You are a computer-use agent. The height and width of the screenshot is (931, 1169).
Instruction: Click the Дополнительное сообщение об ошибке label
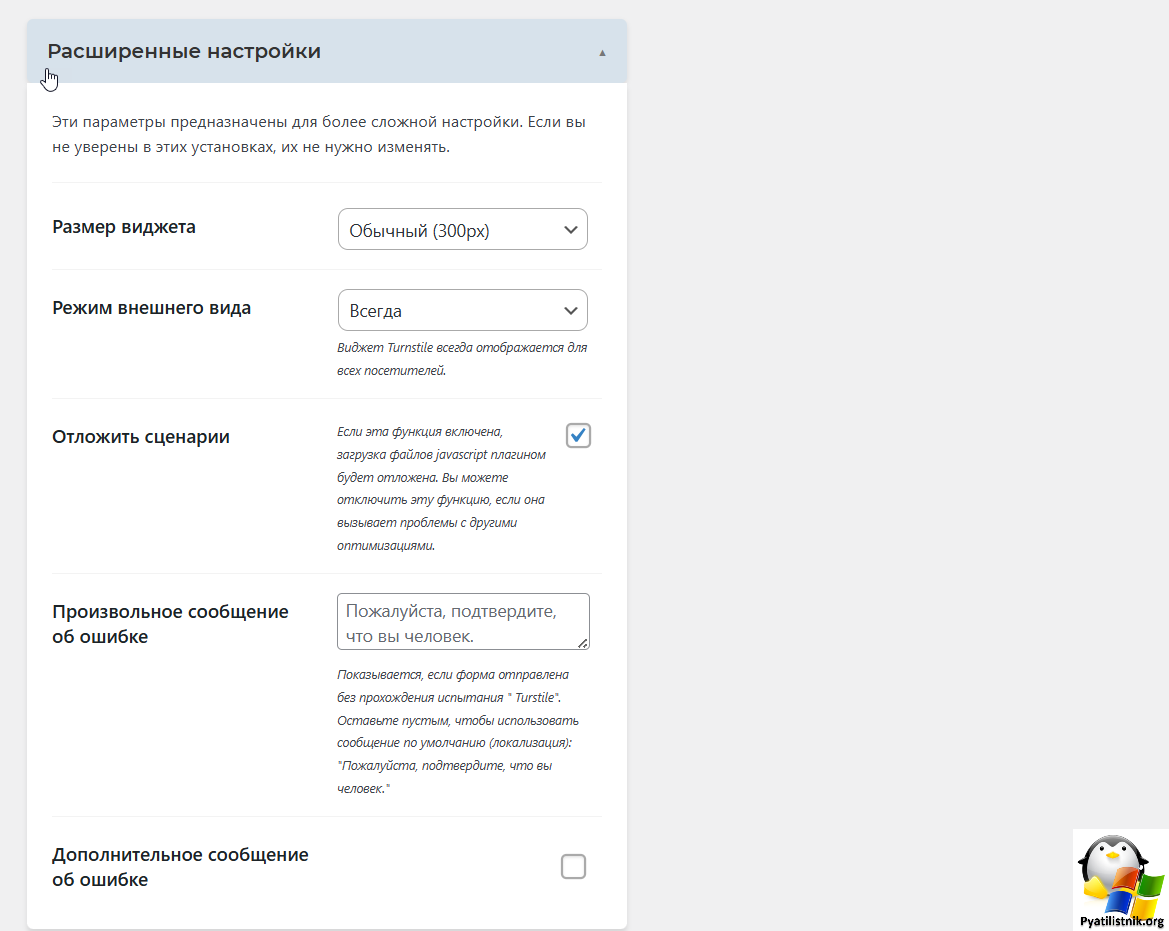[180, 867]
